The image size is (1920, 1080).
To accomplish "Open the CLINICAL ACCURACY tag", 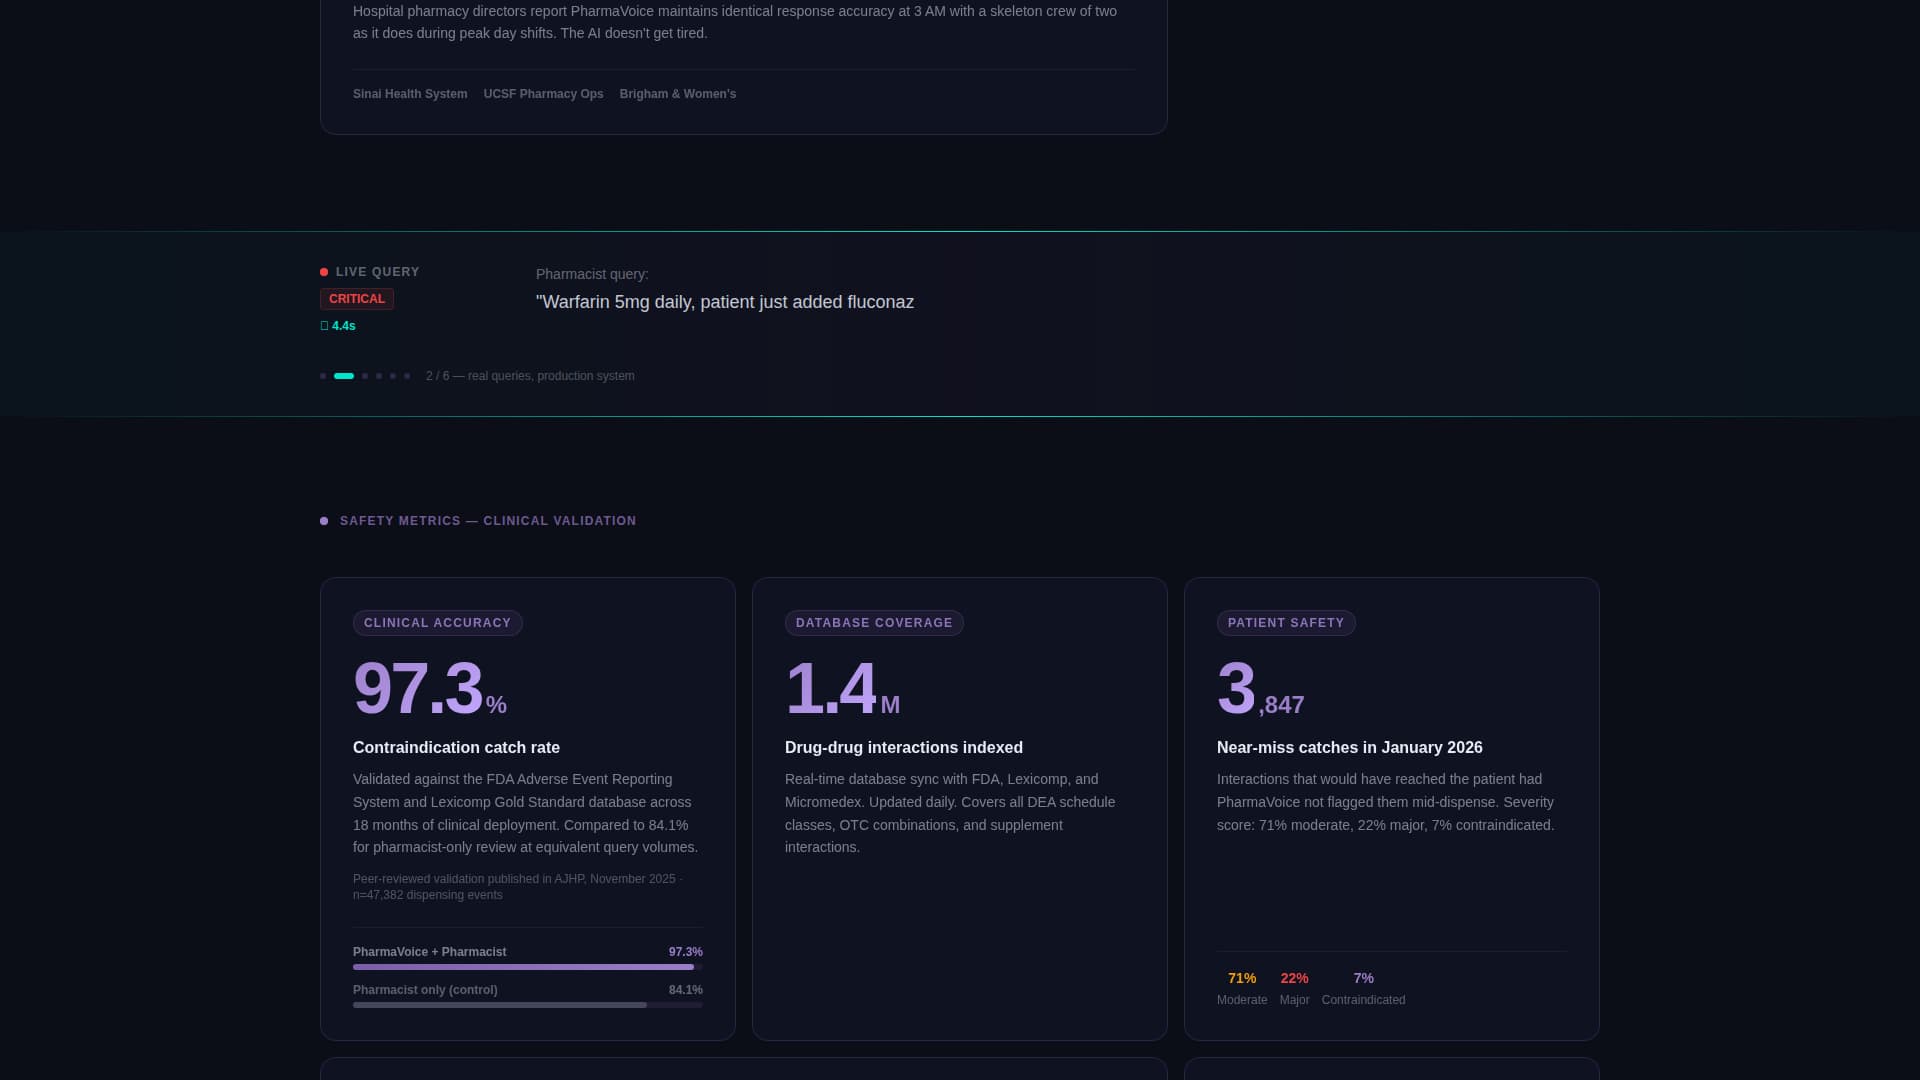I will point(438,623).
